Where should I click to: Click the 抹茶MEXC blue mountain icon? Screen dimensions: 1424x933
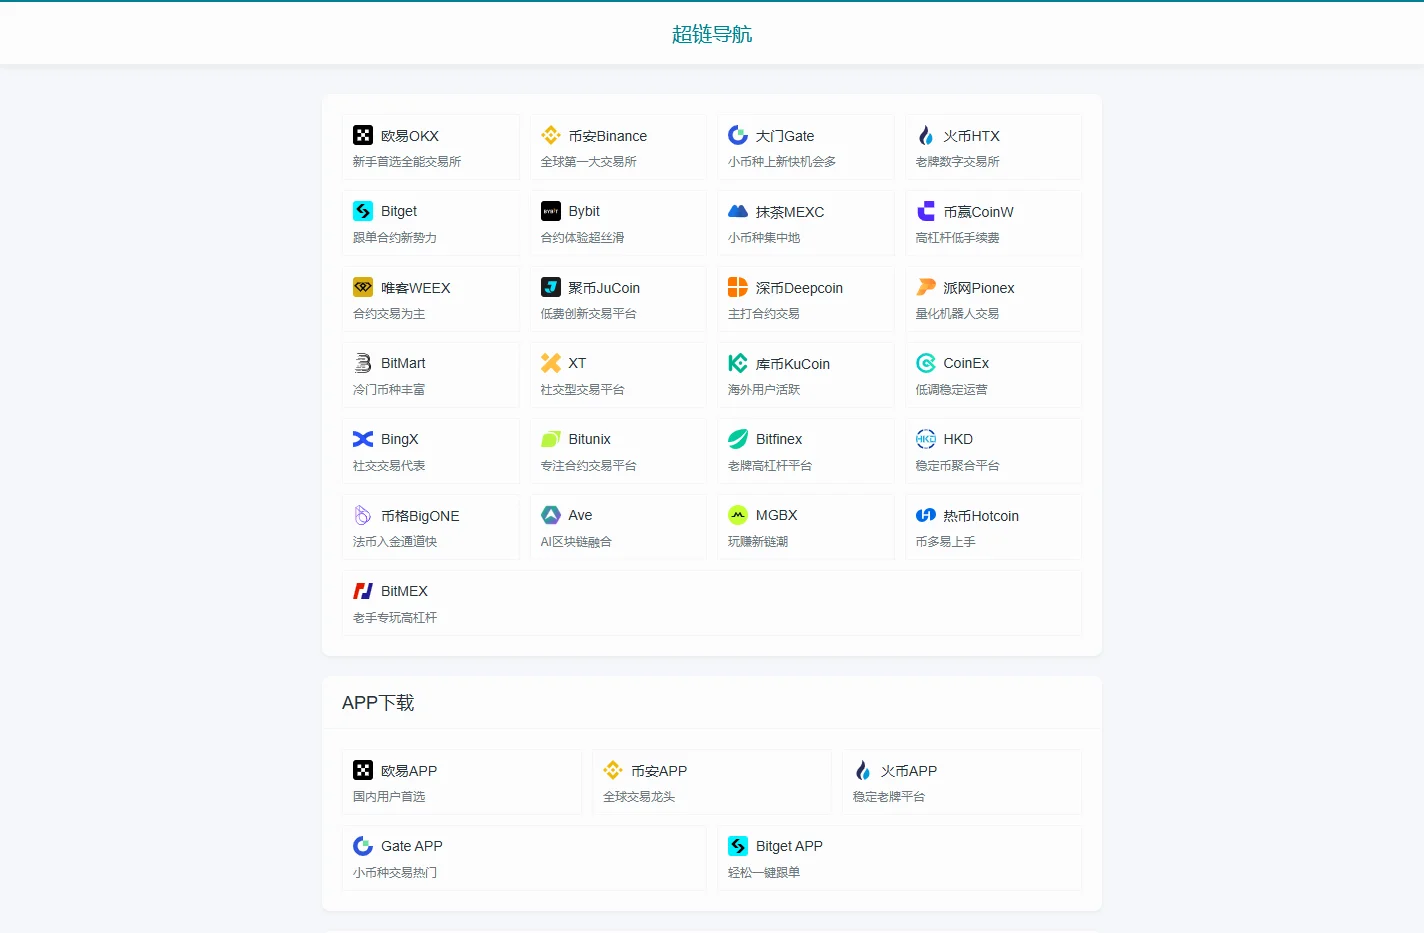pyautogui.click(x=738, y=211)
